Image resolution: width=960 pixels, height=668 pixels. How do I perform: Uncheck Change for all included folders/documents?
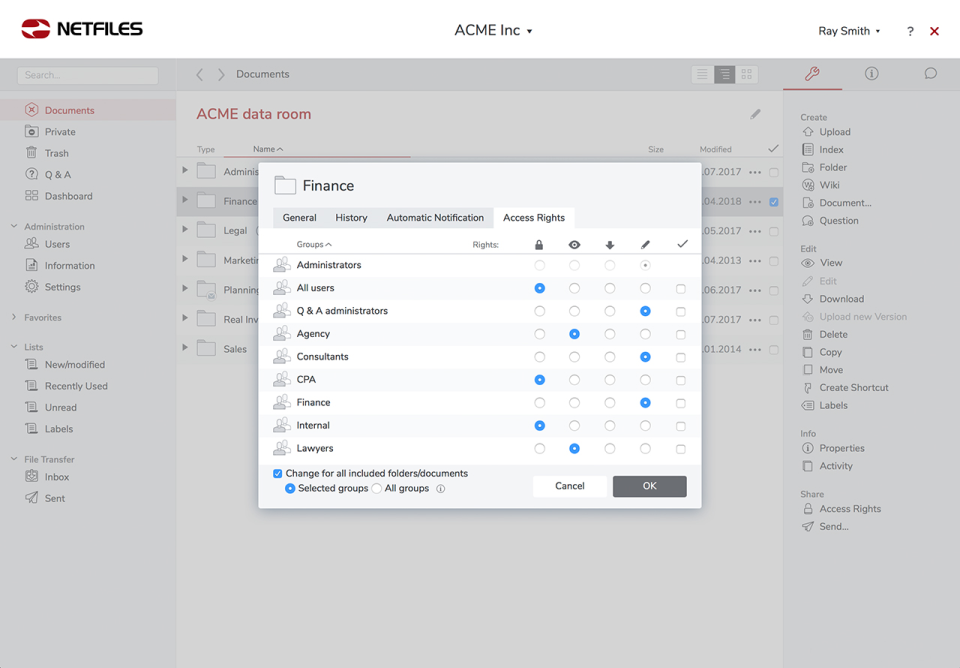[277, 473]
